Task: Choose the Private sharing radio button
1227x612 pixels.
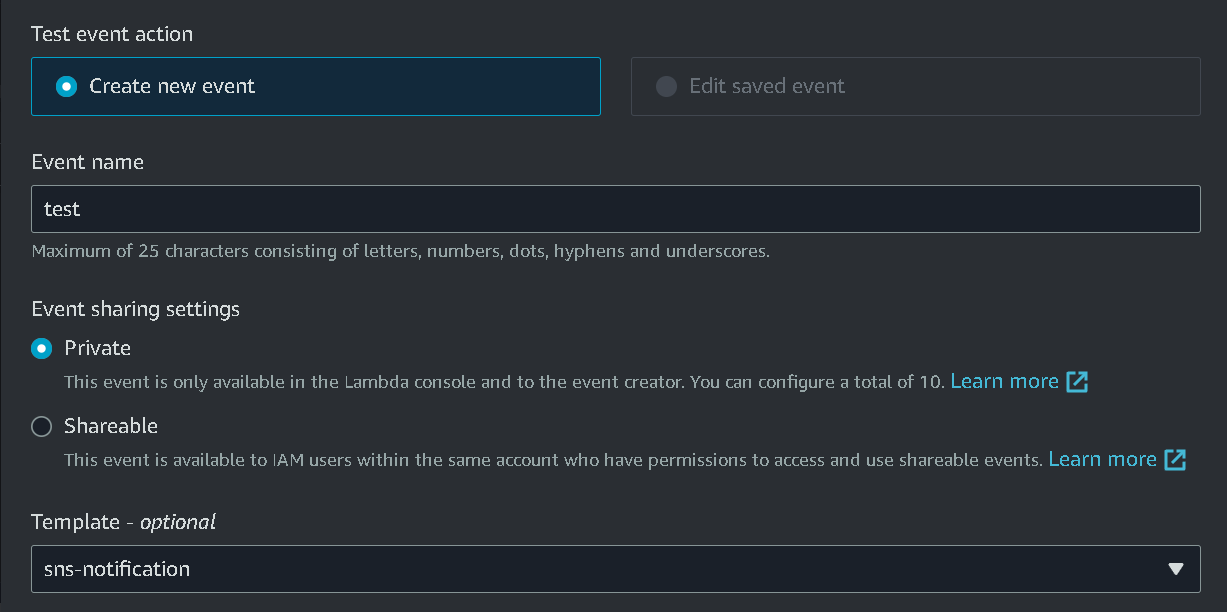Action: coord(42,349)
